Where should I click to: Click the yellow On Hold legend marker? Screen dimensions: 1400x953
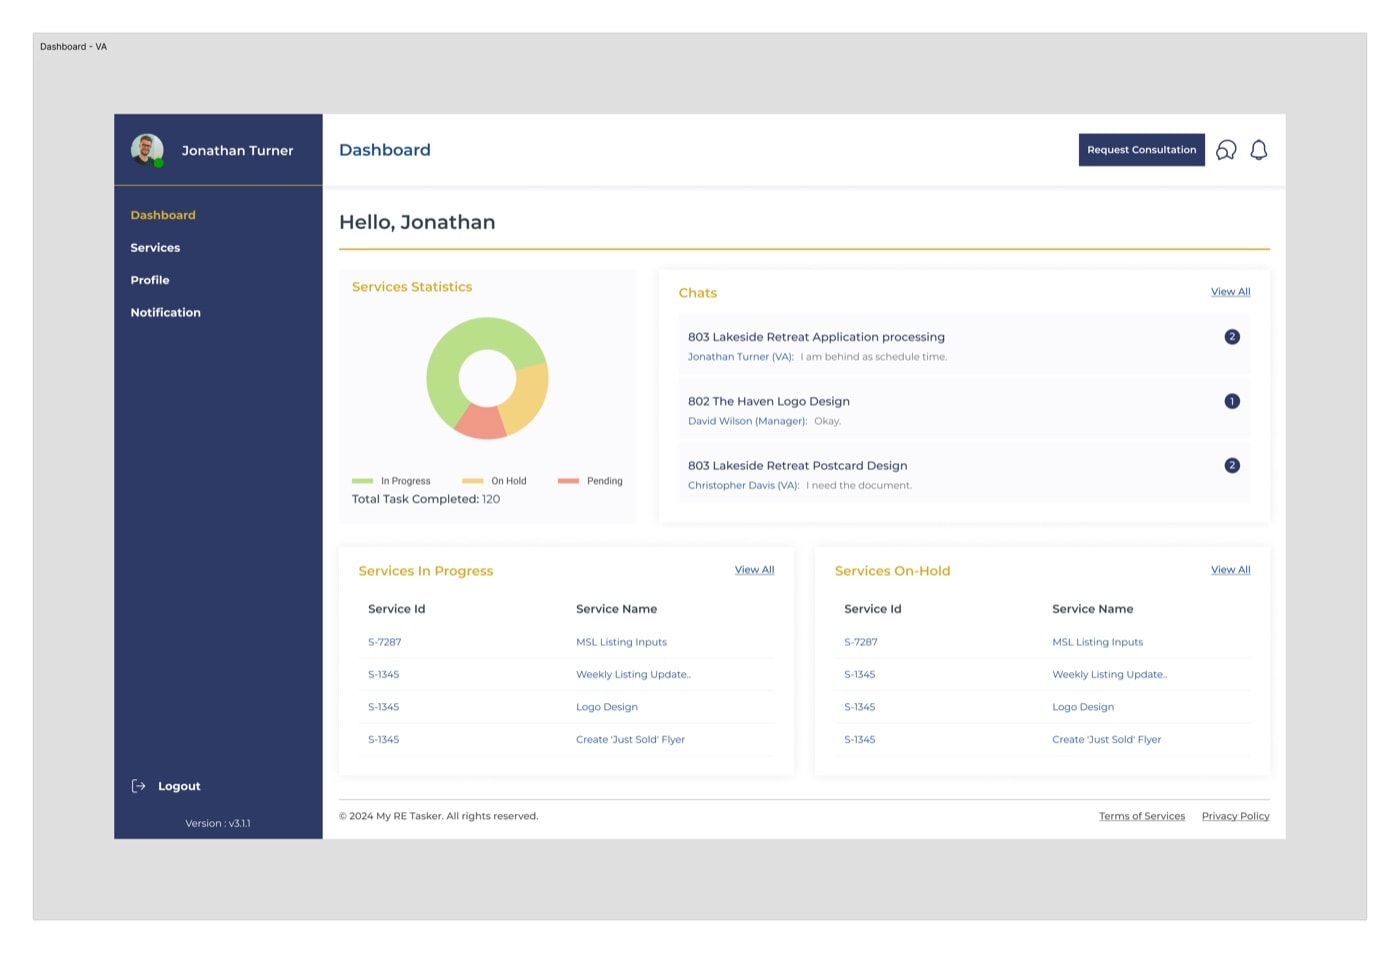pos(473,481)
